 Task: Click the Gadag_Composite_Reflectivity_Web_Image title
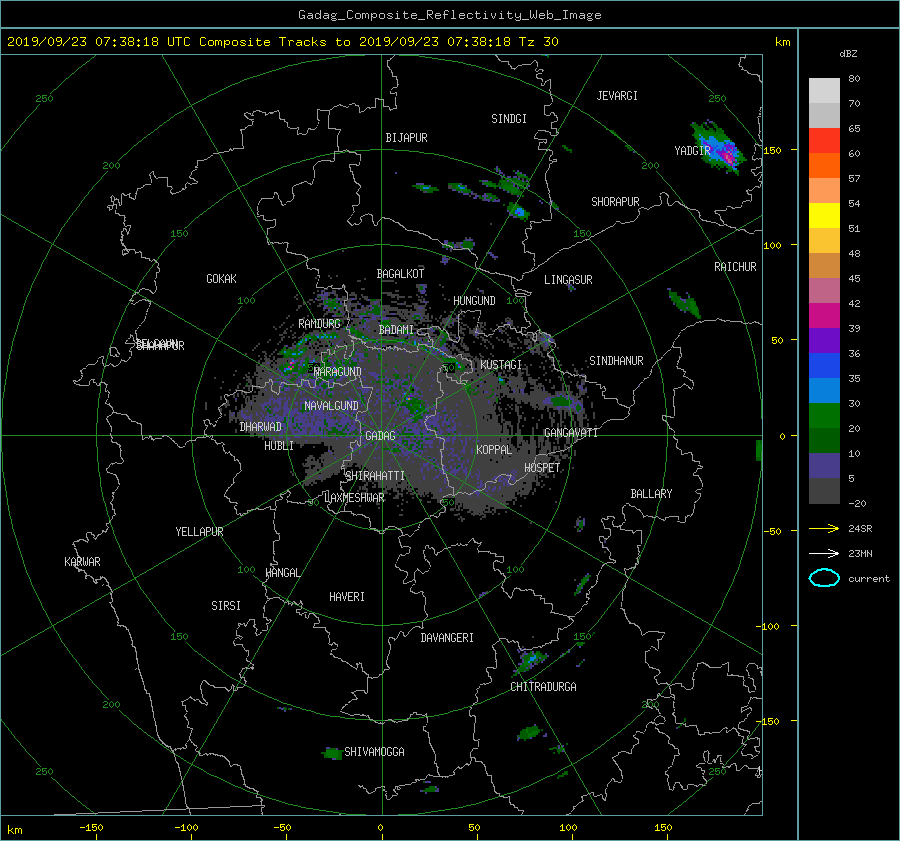449,15
